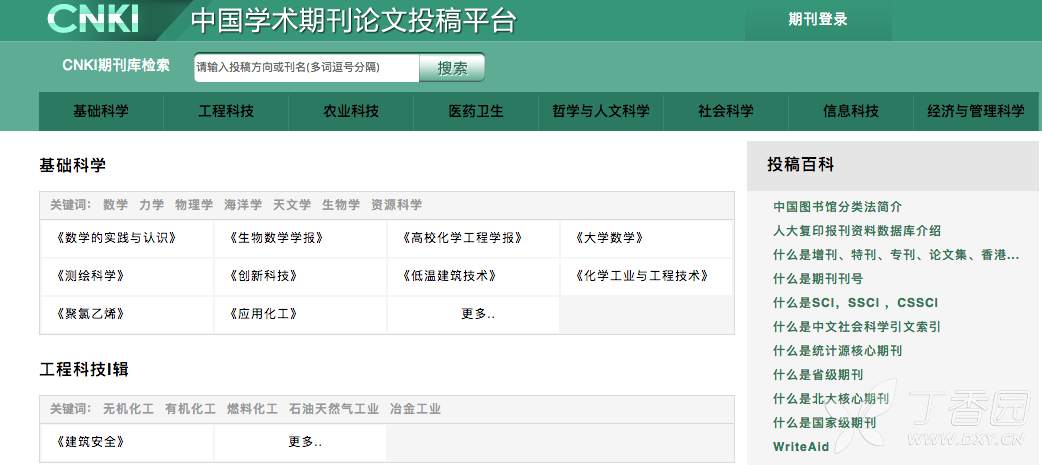Viewport: 1042px width, 465px height.
Task: Open journal 《化学工业与工程技术》
Action: 642,276
